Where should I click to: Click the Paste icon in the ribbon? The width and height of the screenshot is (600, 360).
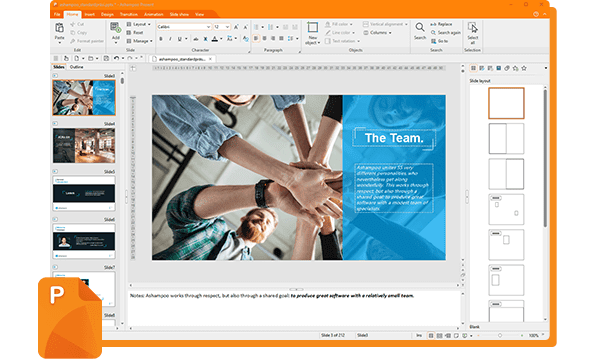(x=59, y=28)
